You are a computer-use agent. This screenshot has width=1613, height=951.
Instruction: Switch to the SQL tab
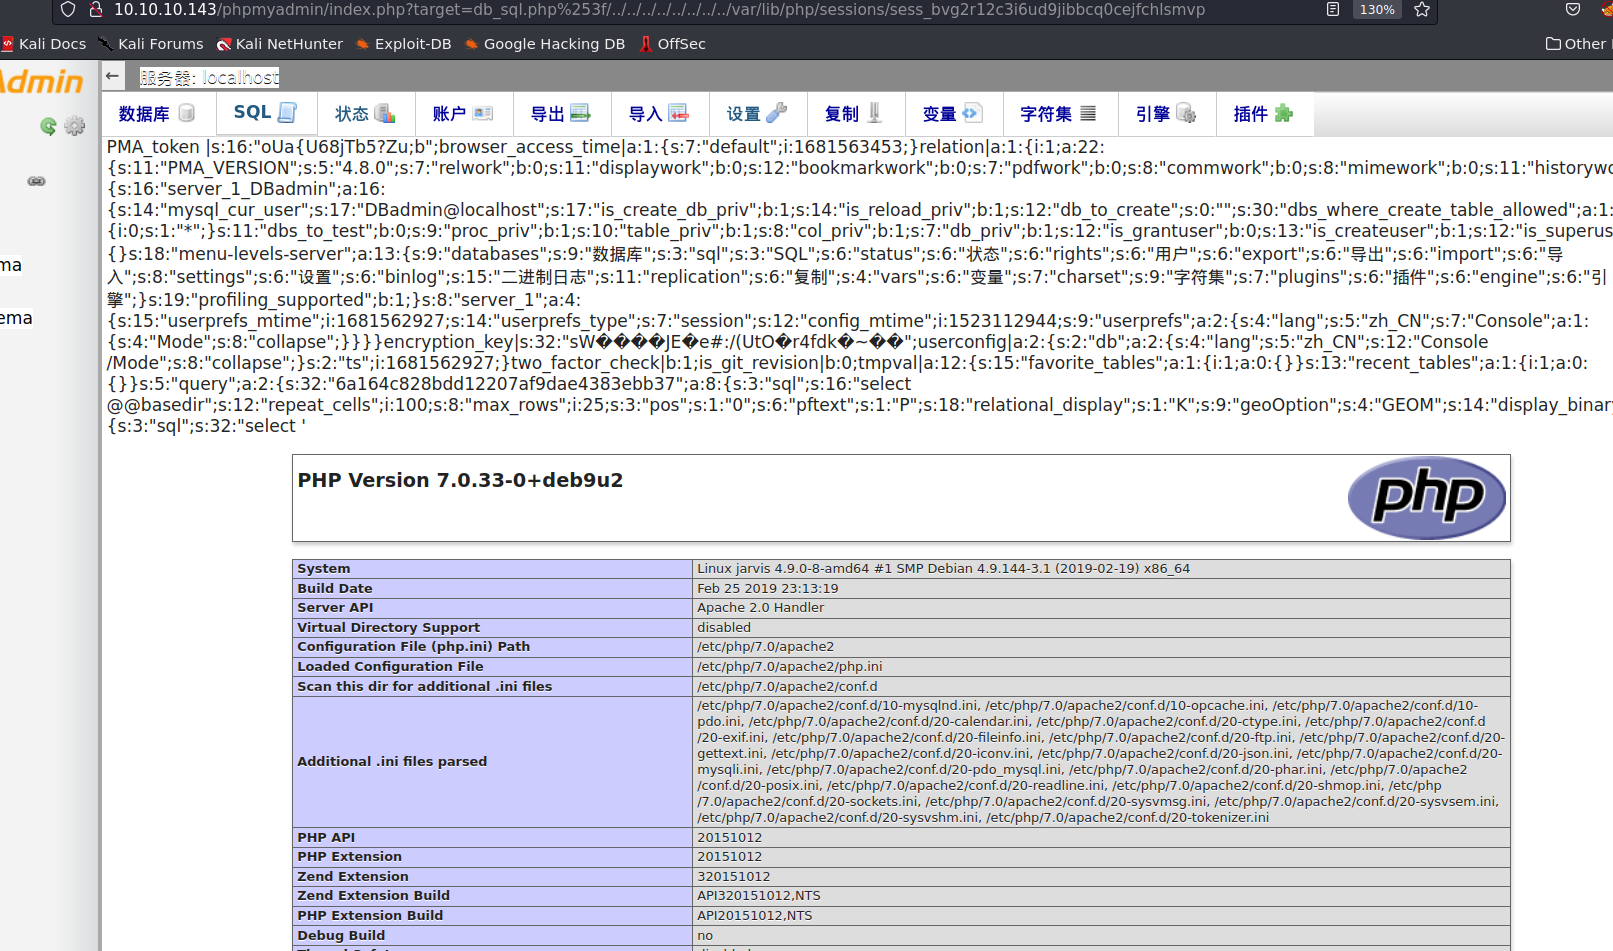[x=265, y=113]
